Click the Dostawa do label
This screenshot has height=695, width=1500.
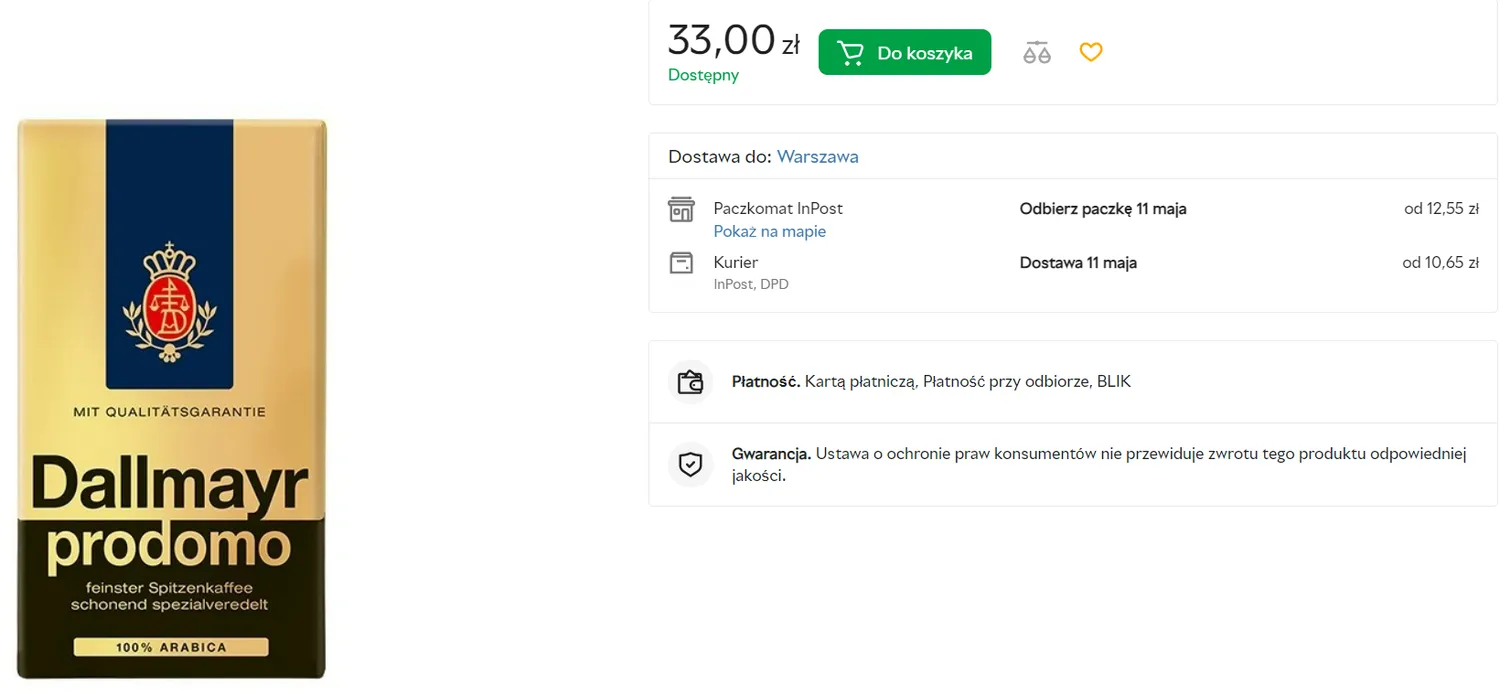click(720, 156)
